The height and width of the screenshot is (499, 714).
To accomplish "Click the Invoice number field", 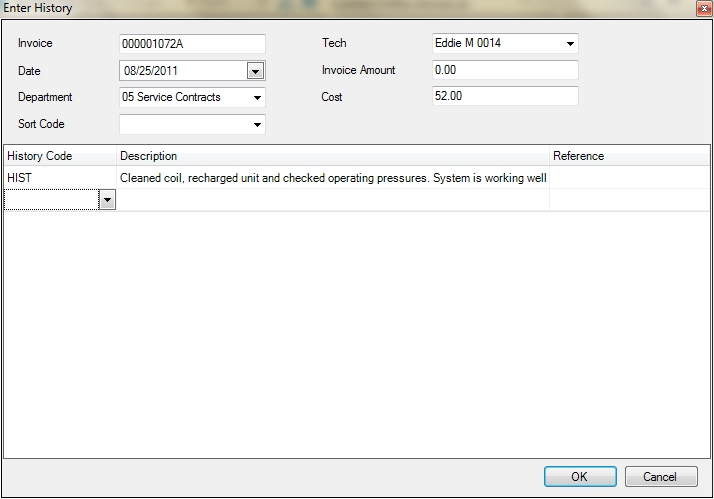I will coord(192,44).
